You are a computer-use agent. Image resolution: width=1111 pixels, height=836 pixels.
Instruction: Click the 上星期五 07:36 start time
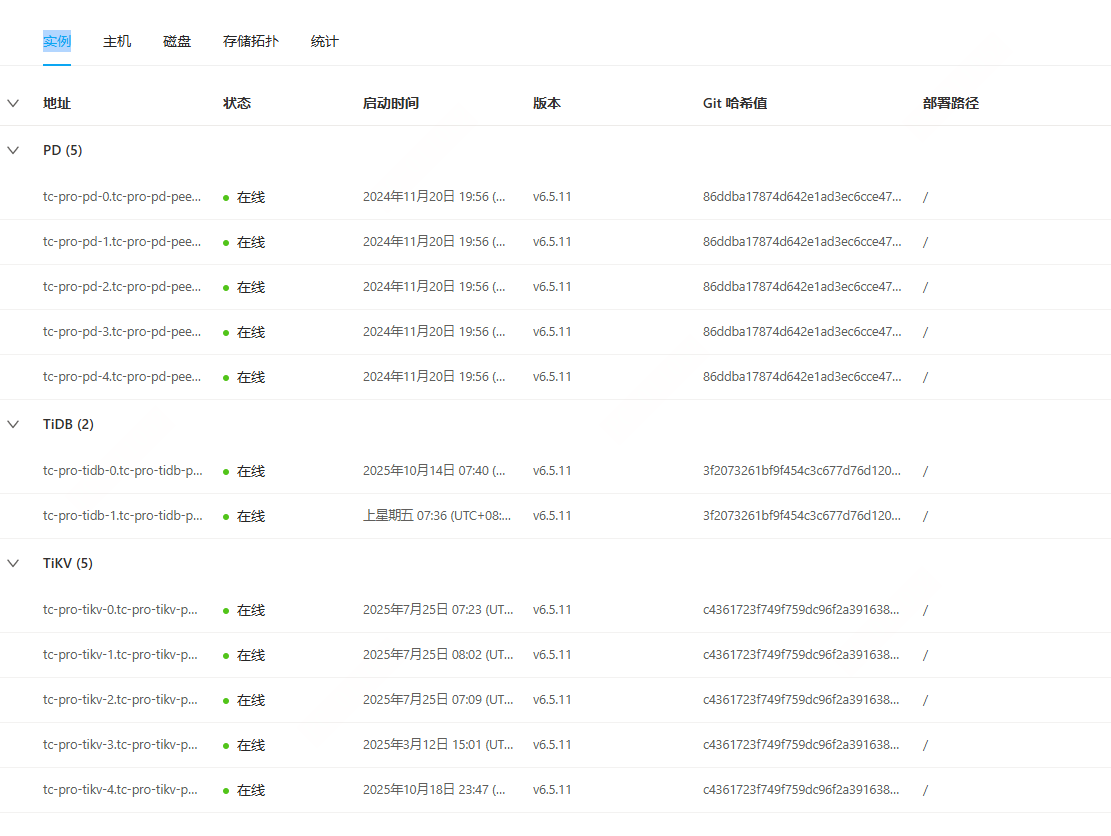click(x=437, y=516)
